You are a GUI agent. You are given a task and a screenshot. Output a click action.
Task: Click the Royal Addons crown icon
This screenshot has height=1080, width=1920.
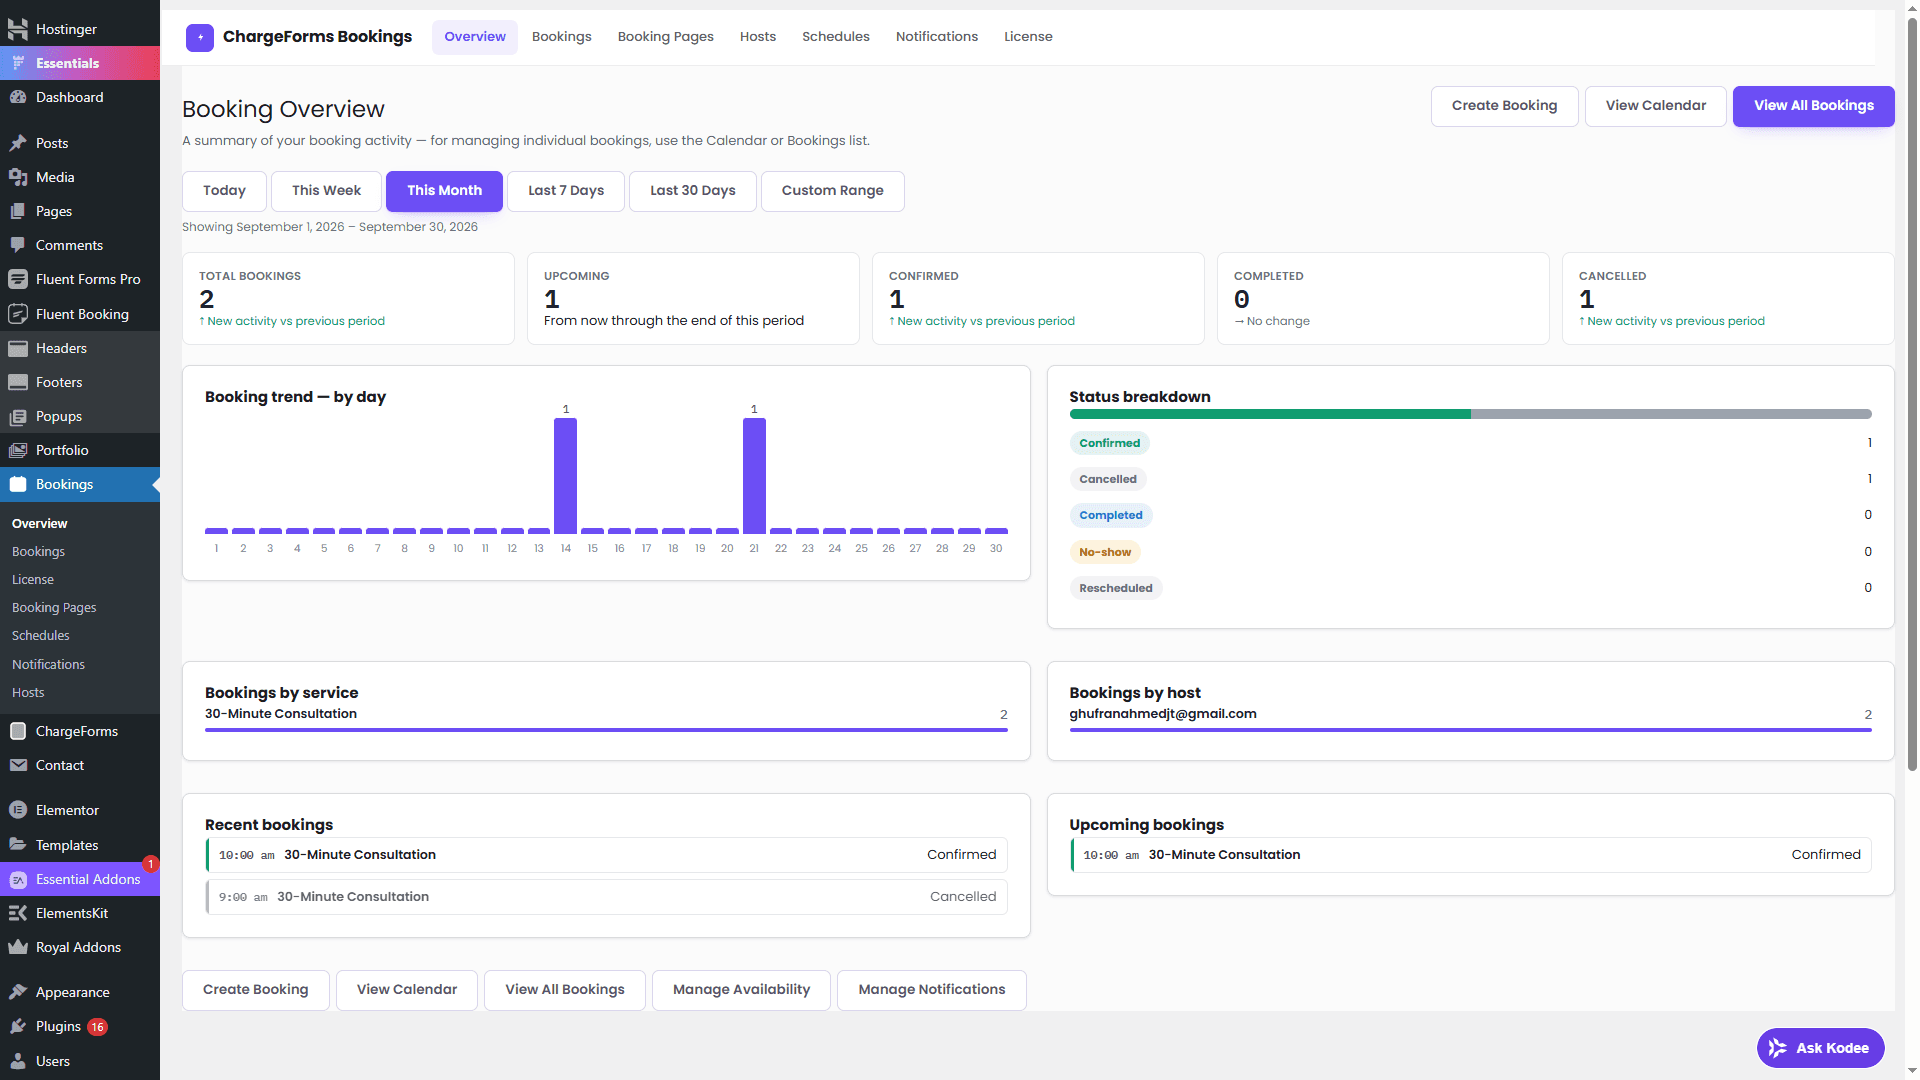tap(18, 947)
